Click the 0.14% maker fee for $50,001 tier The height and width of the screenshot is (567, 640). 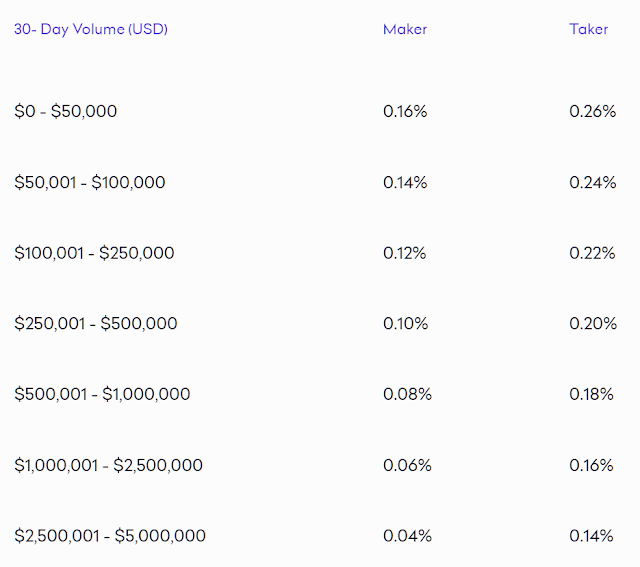[405, 182]
